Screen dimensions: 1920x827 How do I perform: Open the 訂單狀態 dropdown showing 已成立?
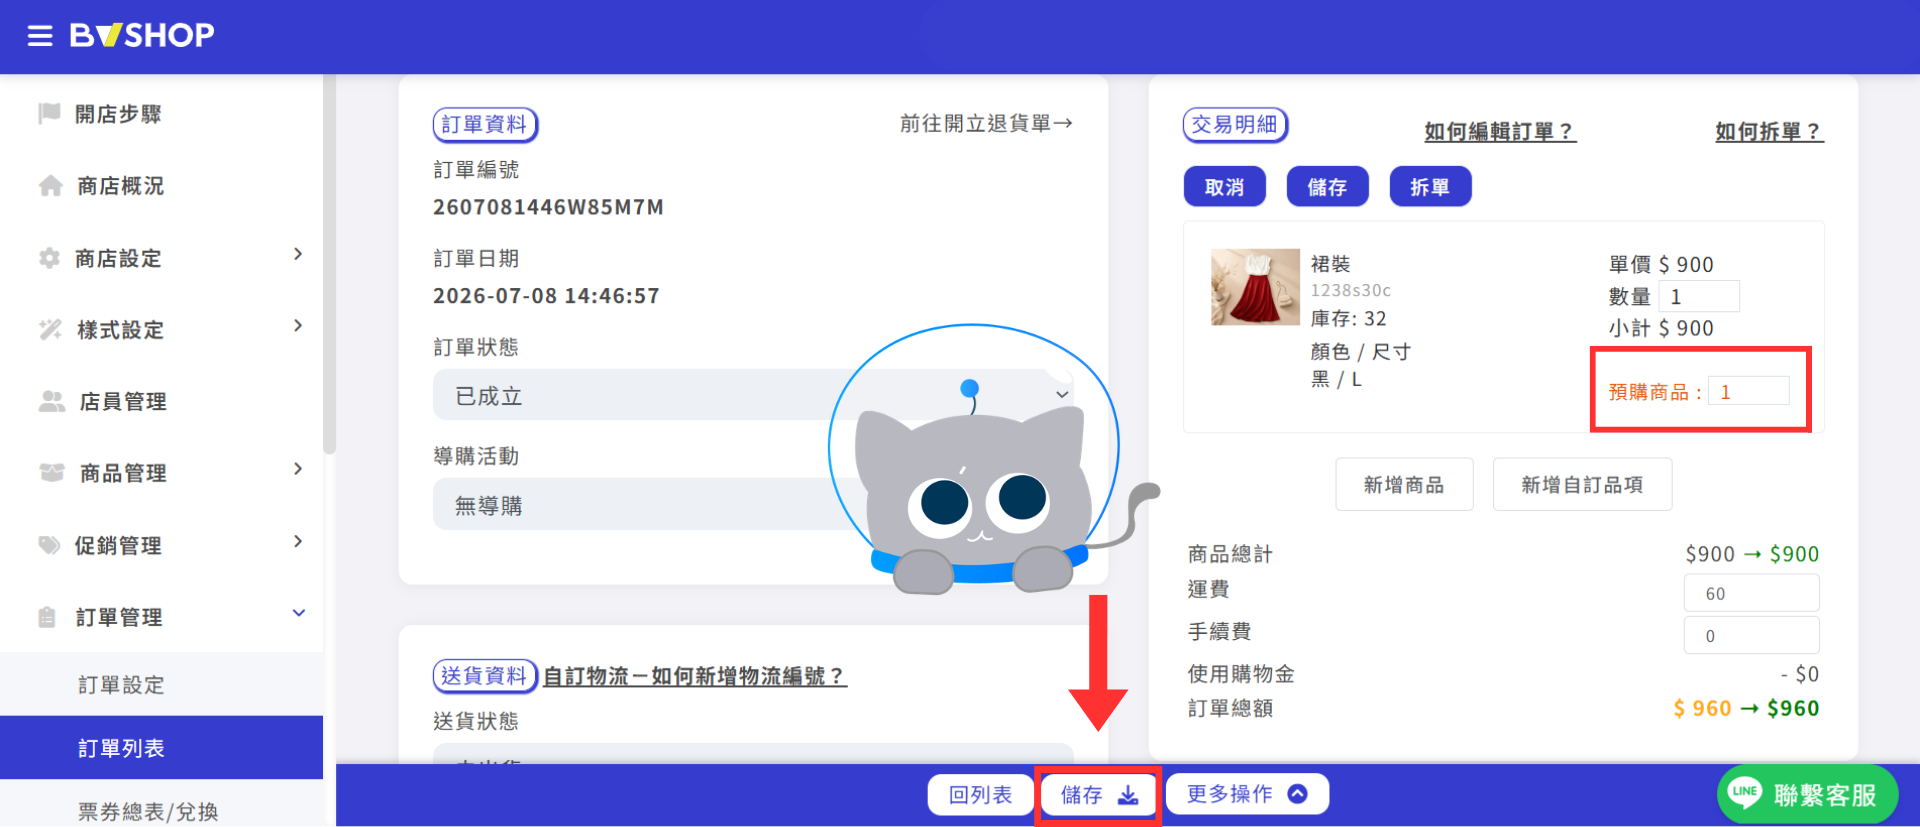coord(753,395)
